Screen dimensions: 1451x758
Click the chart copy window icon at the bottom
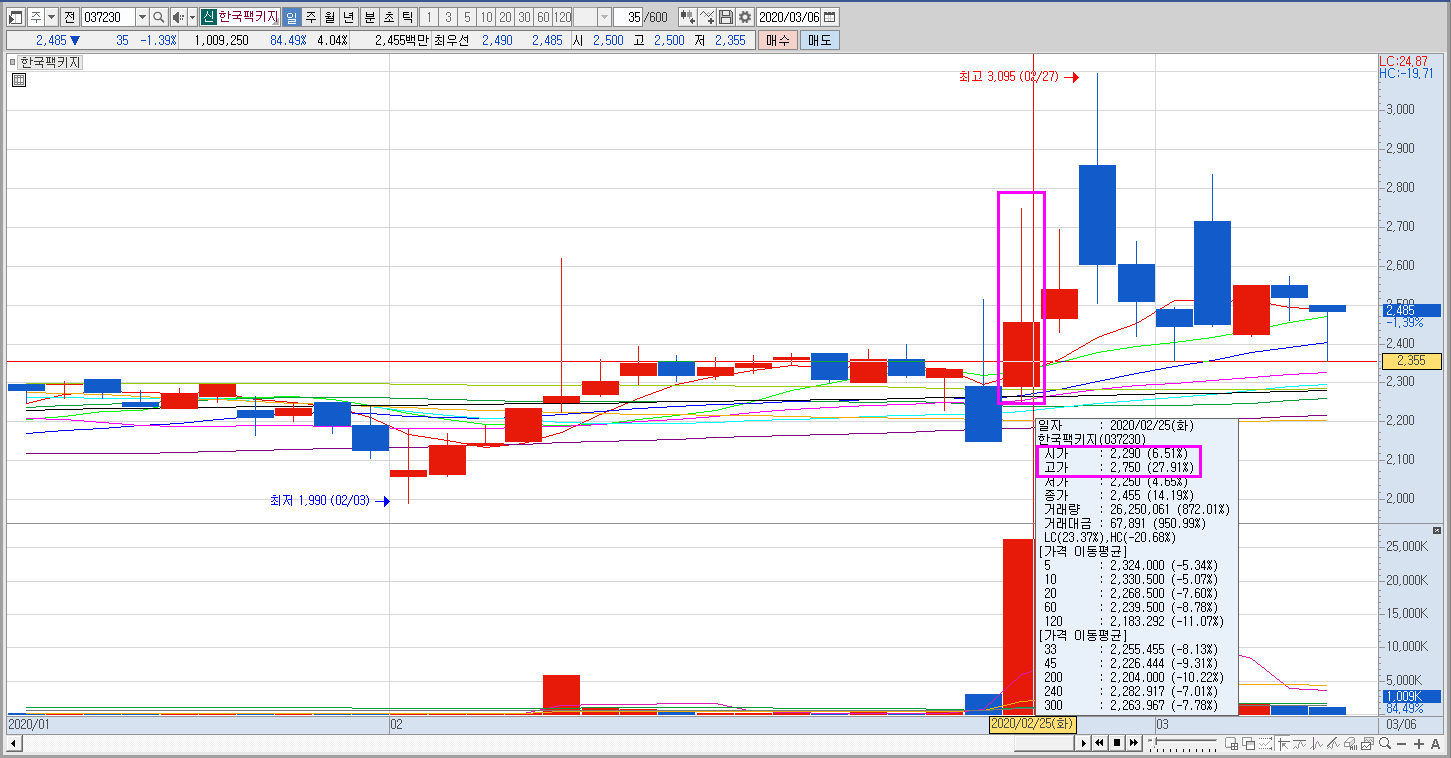pos(1367,743)
